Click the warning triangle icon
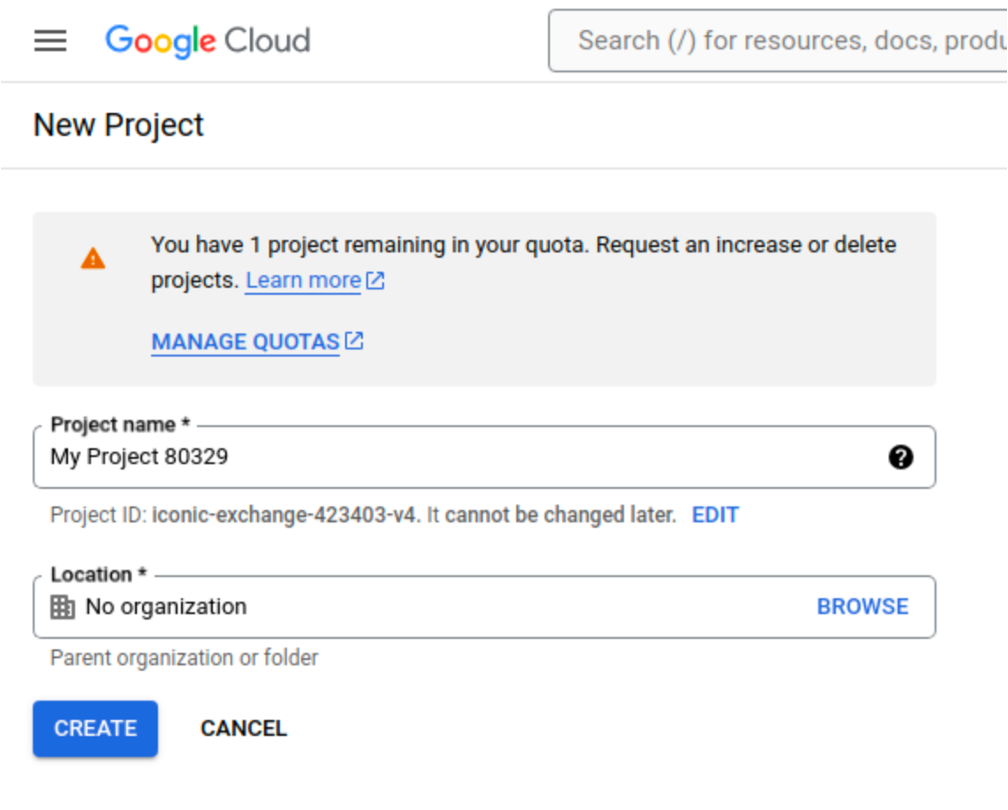This screenshot has height=810, width=1008. click(92, 257)
